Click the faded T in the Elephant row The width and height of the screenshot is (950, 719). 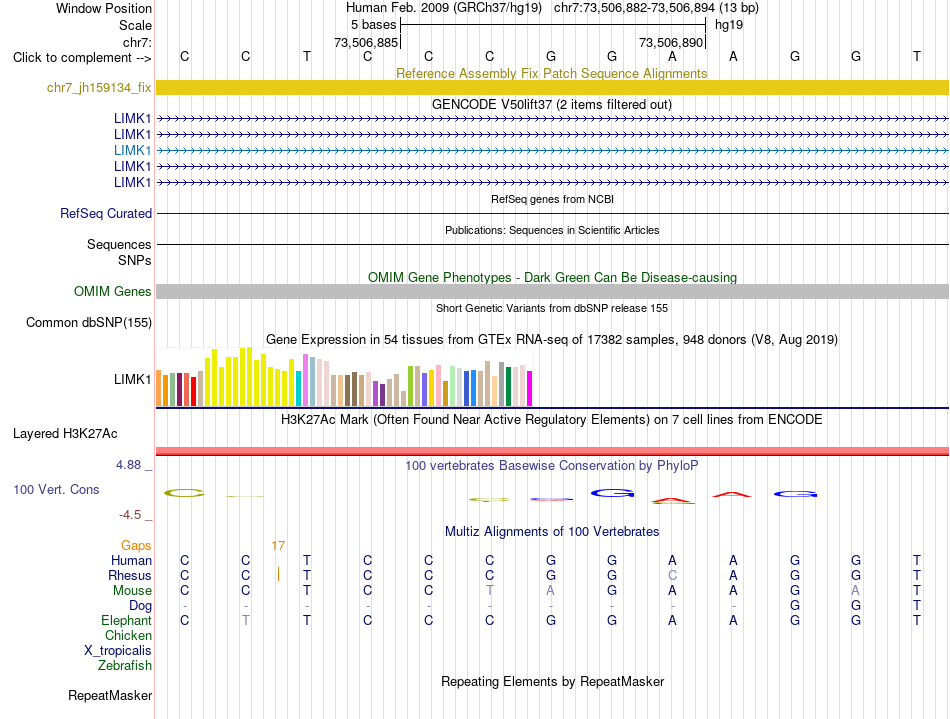(245, 621)
